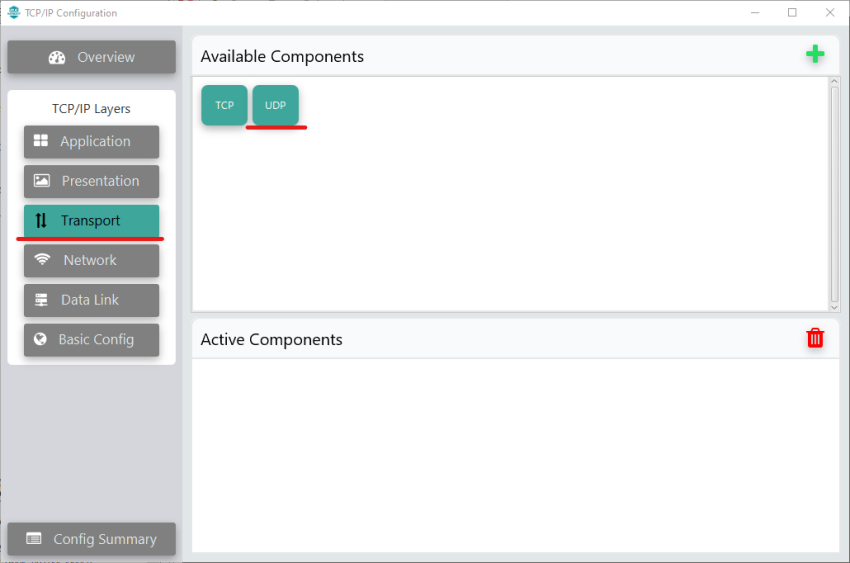Viewport: 850px width, 563px height.
Task: Click the Network layer wifi icon
Action: click(42, 260)
